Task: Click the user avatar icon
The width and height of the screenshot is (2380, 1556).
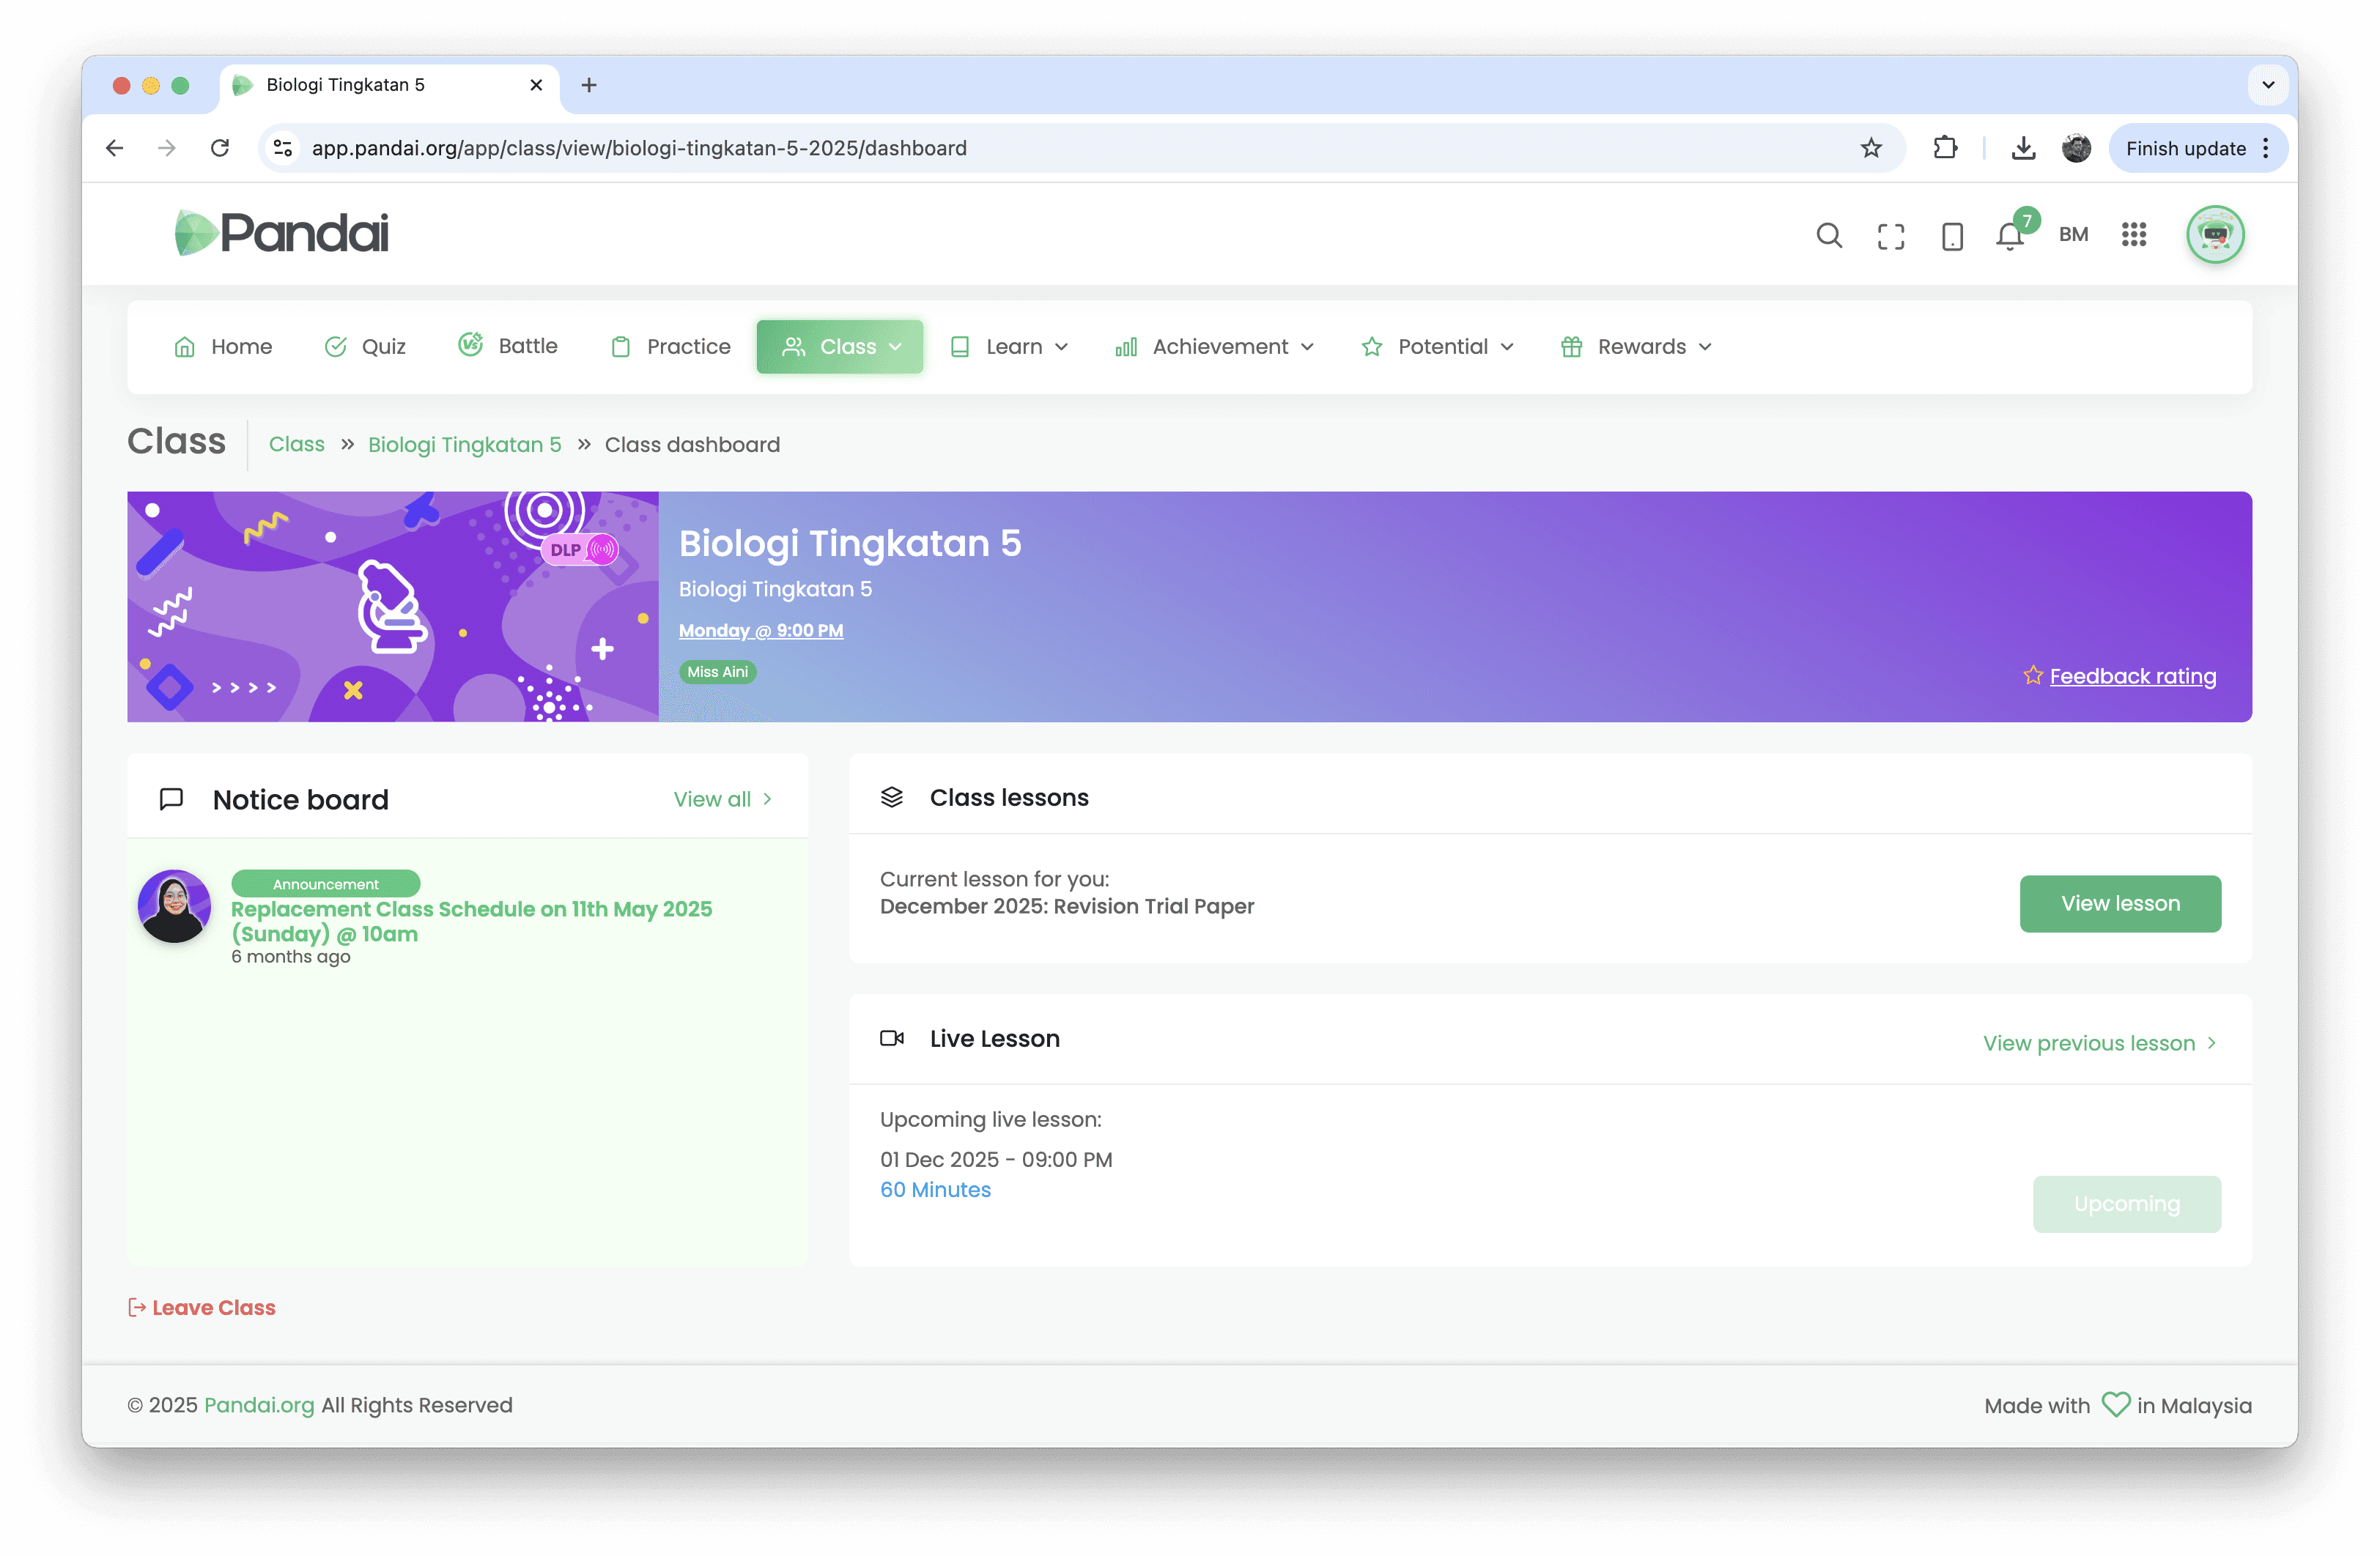Action: [2215, 235]
